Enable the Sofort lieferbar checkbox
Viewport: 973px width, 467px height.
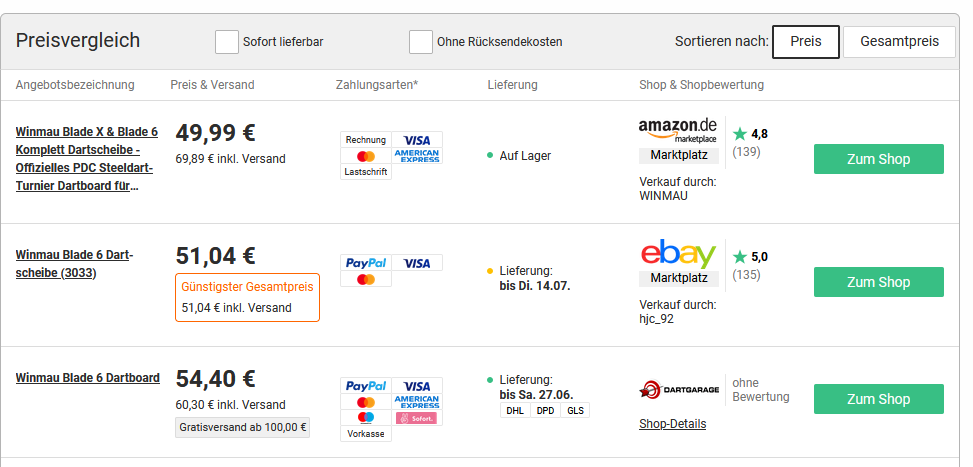point(226,42)
